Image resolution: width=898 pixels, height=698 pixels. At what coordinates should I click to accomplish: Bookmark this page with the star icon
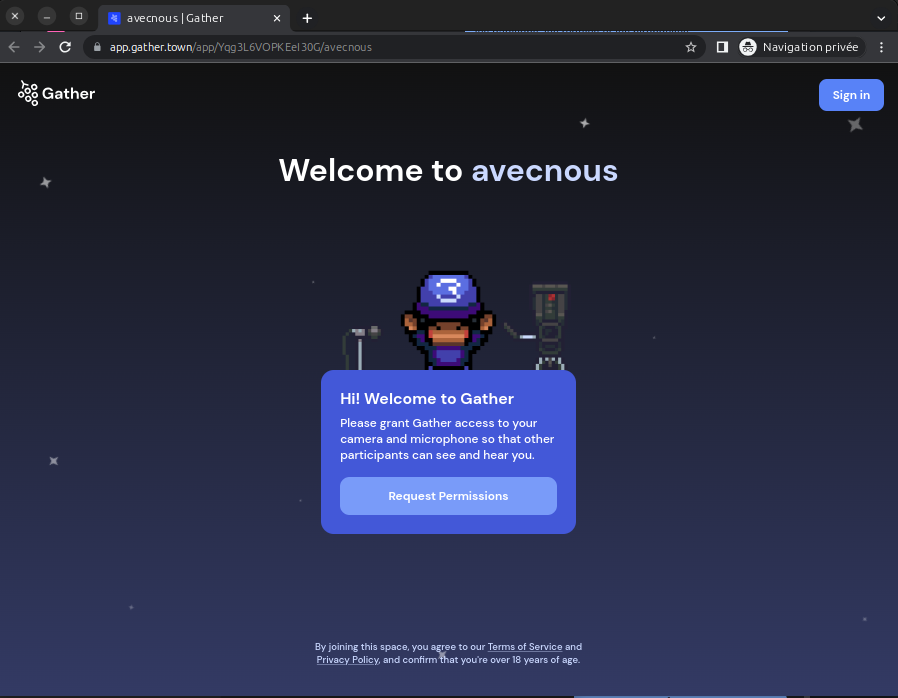pos(690,47)
